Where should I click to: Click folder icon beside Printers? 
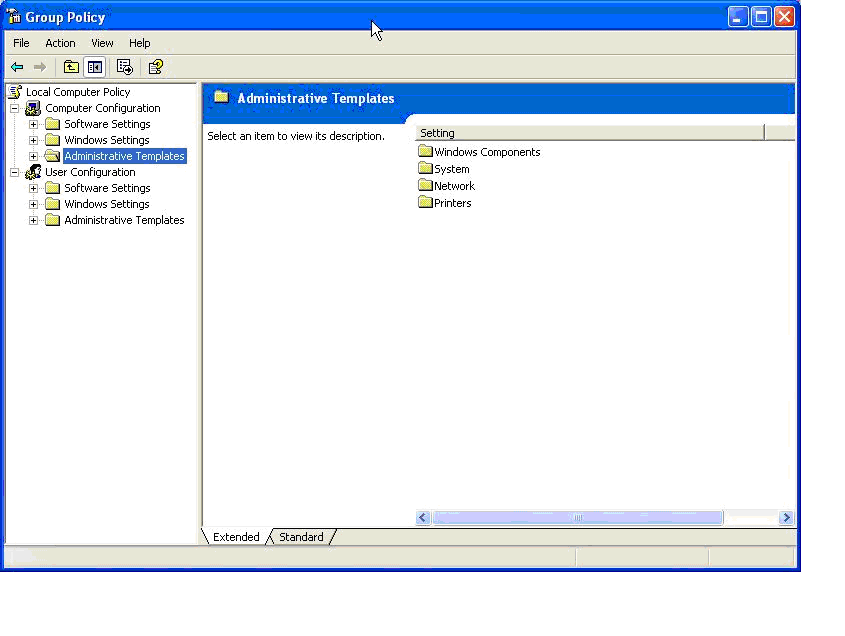click(425, 203)
